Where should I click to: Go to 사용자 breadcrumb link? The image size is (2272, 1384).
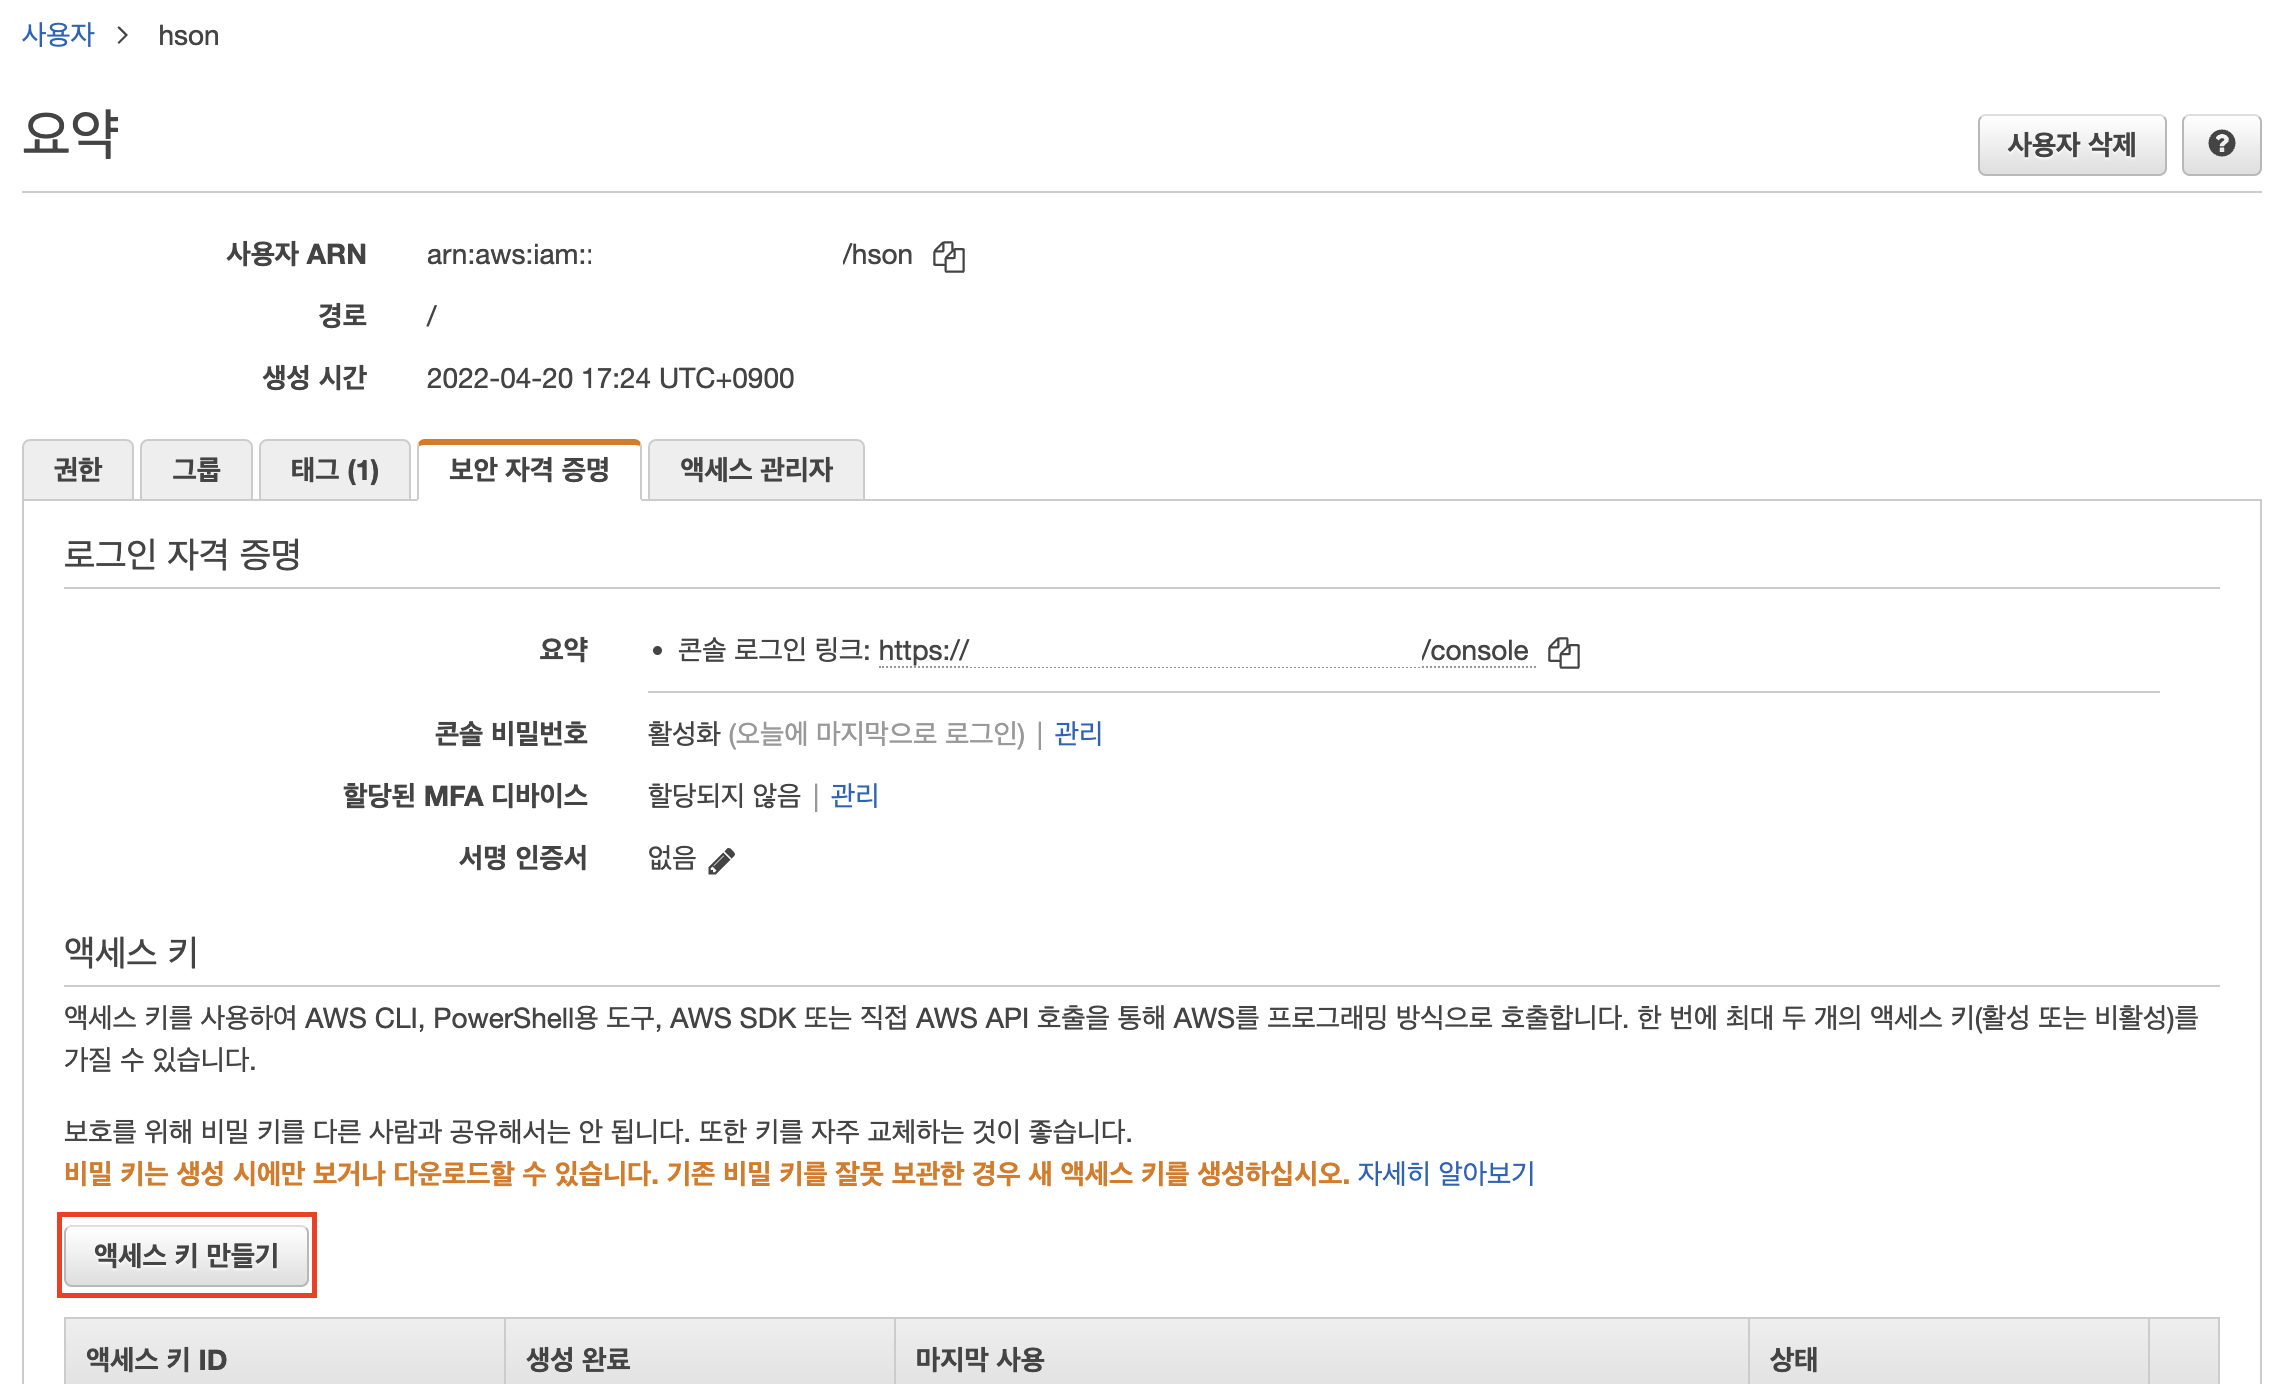pyautogui.click(x=58, y=35)
